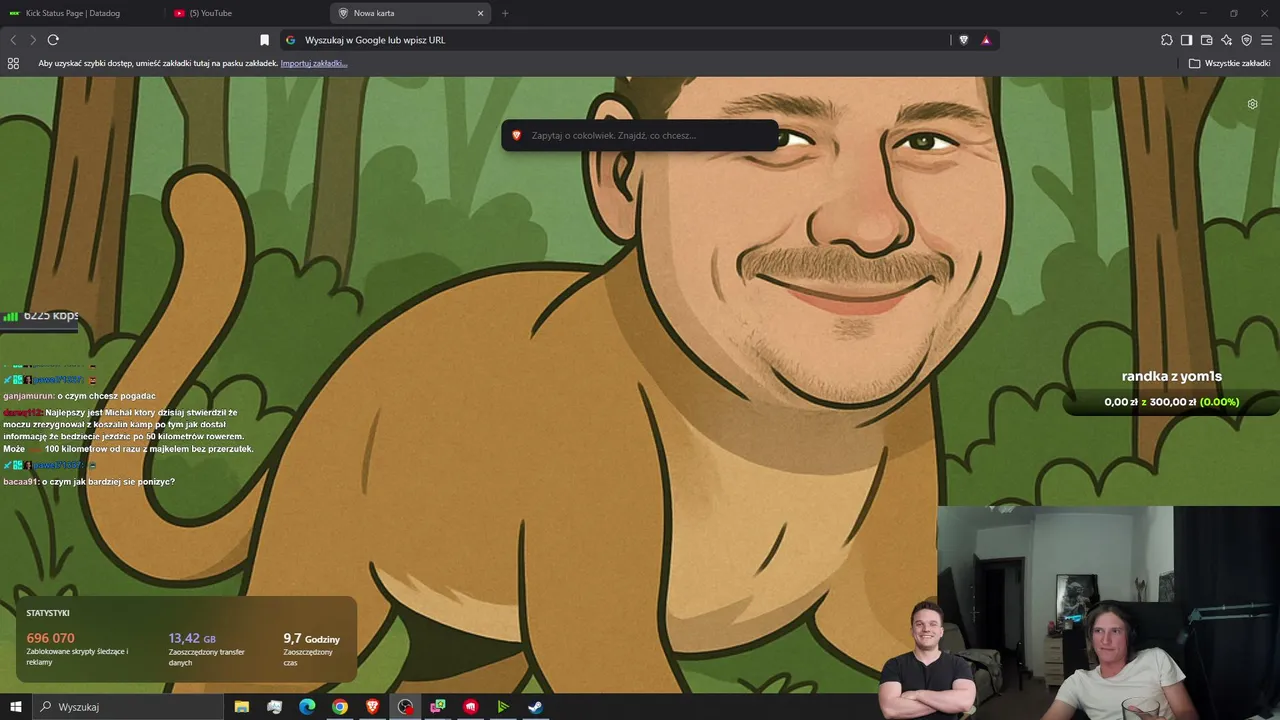Open the Brave Wallet icon
The height and width of the screenshot is (720, 1280).
coord(1206,40)
